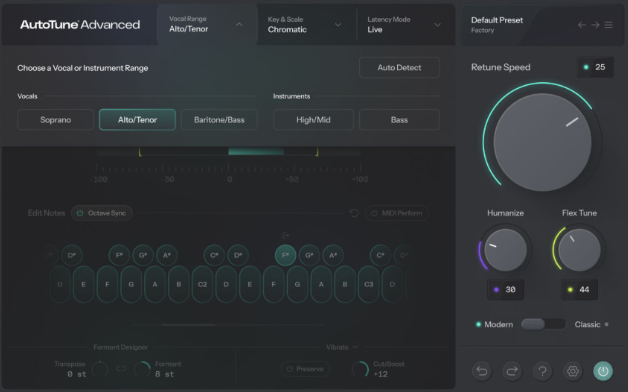628x392 pixels.
Task: Choose the Modern mode label
Action: click(x=498, y=324)
